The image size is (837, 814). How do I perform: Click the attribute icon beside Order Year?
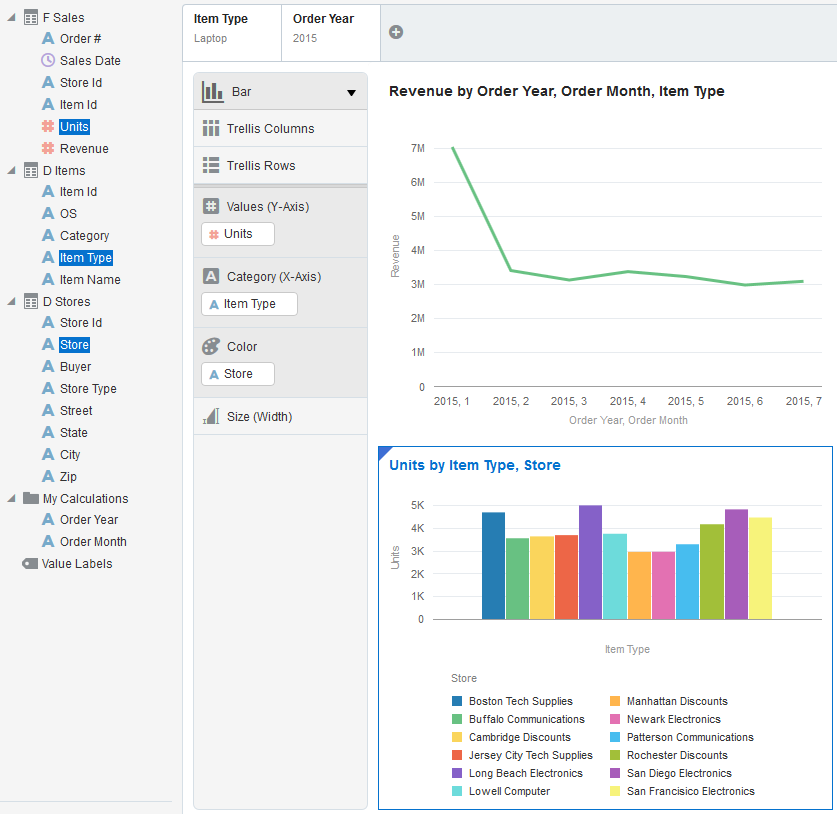(x=48, y=519)
